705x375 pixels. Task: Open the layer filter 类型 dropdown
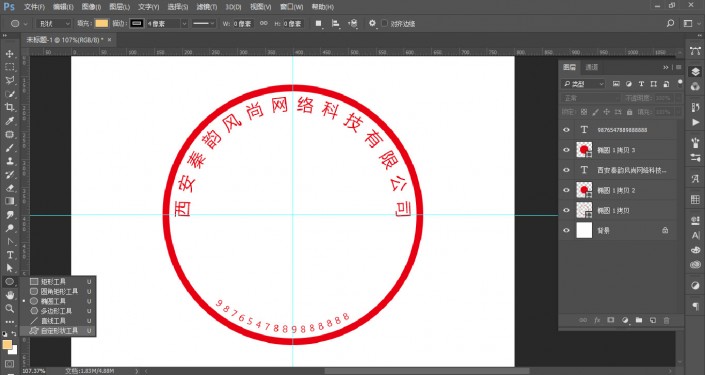[583, 84]
